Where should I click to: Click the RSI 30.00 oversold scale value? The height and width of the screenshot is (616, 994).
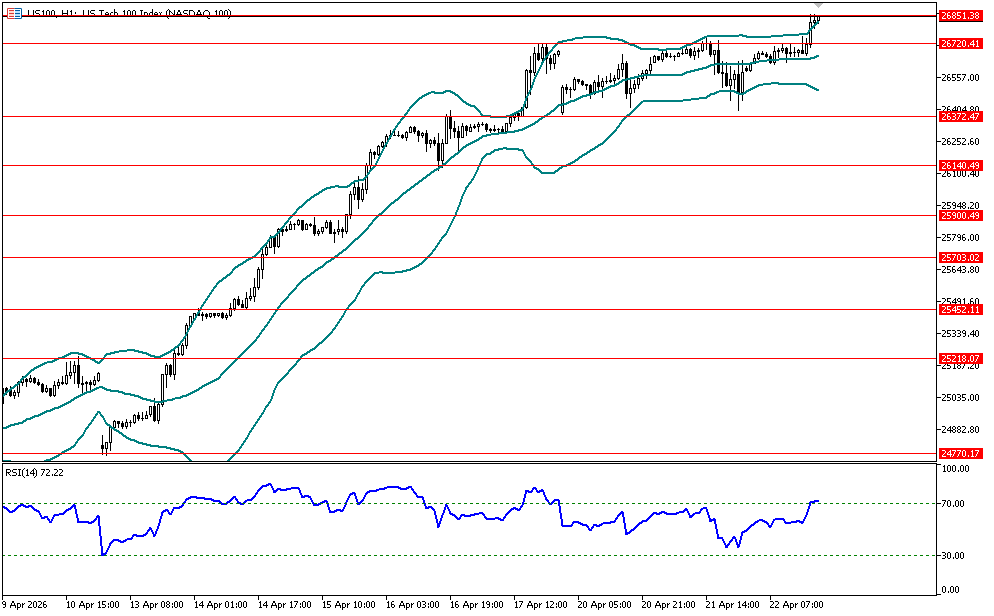click(954, 555)
